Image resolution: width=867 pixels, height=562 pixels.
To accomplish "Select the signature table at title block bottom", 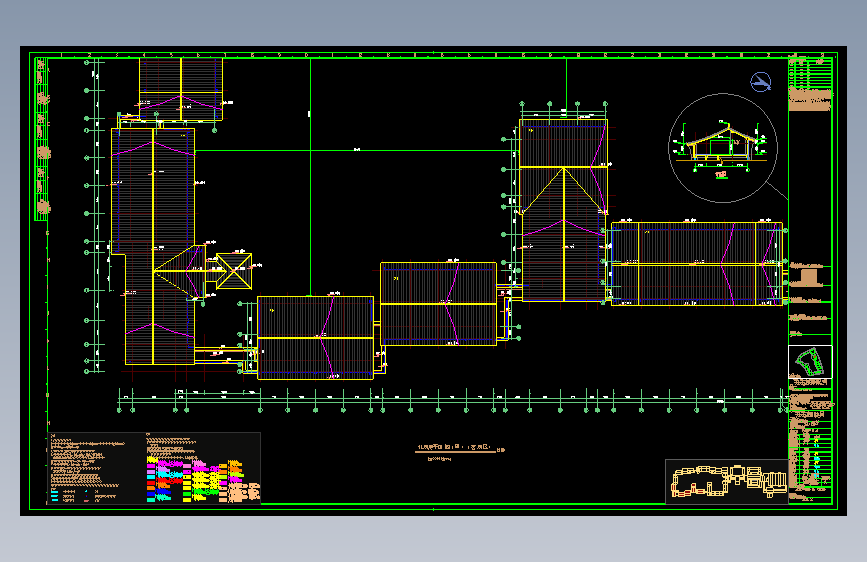I will (x=810, y=456).
